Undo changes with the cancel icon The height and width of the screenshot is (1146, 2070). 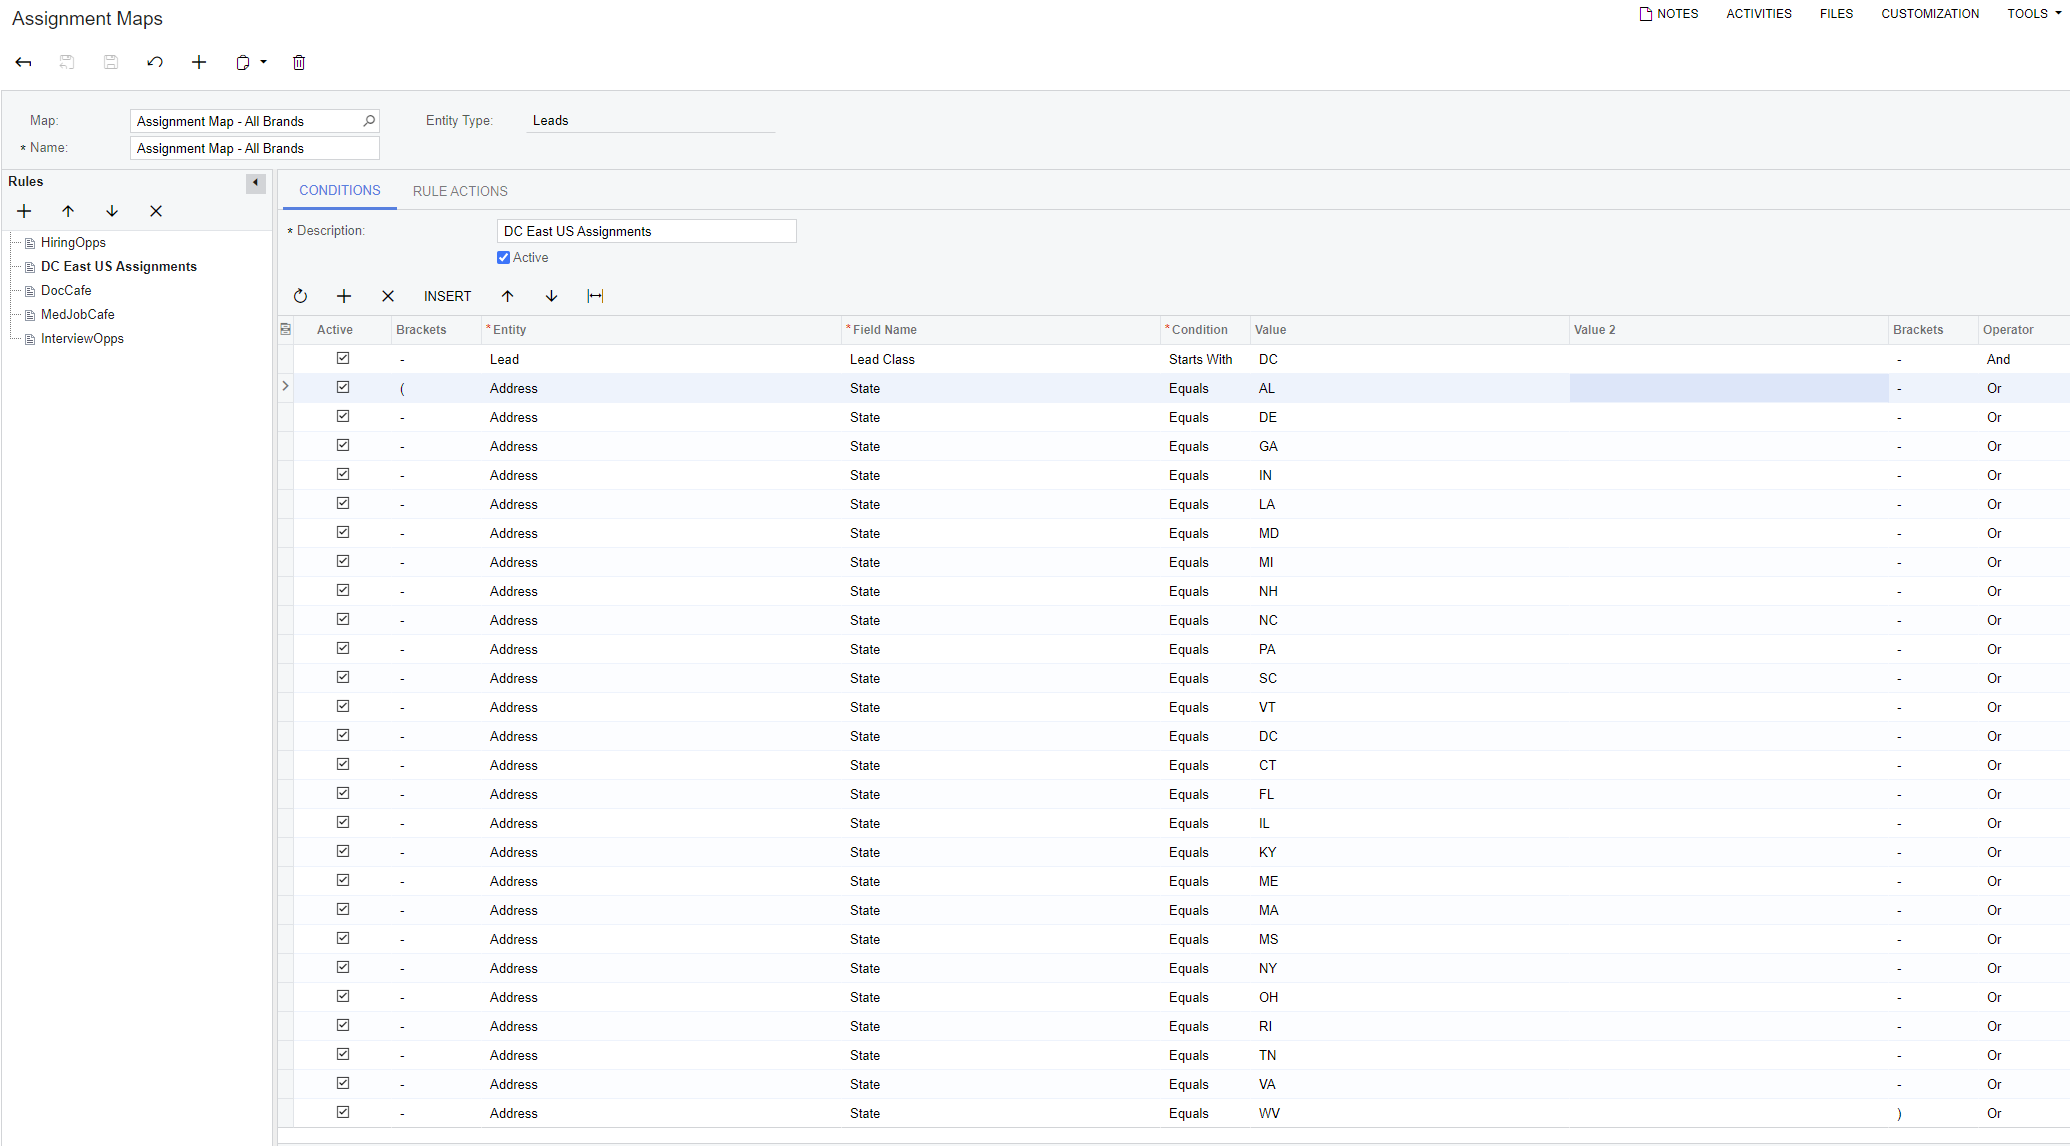(x=155, y=62)
